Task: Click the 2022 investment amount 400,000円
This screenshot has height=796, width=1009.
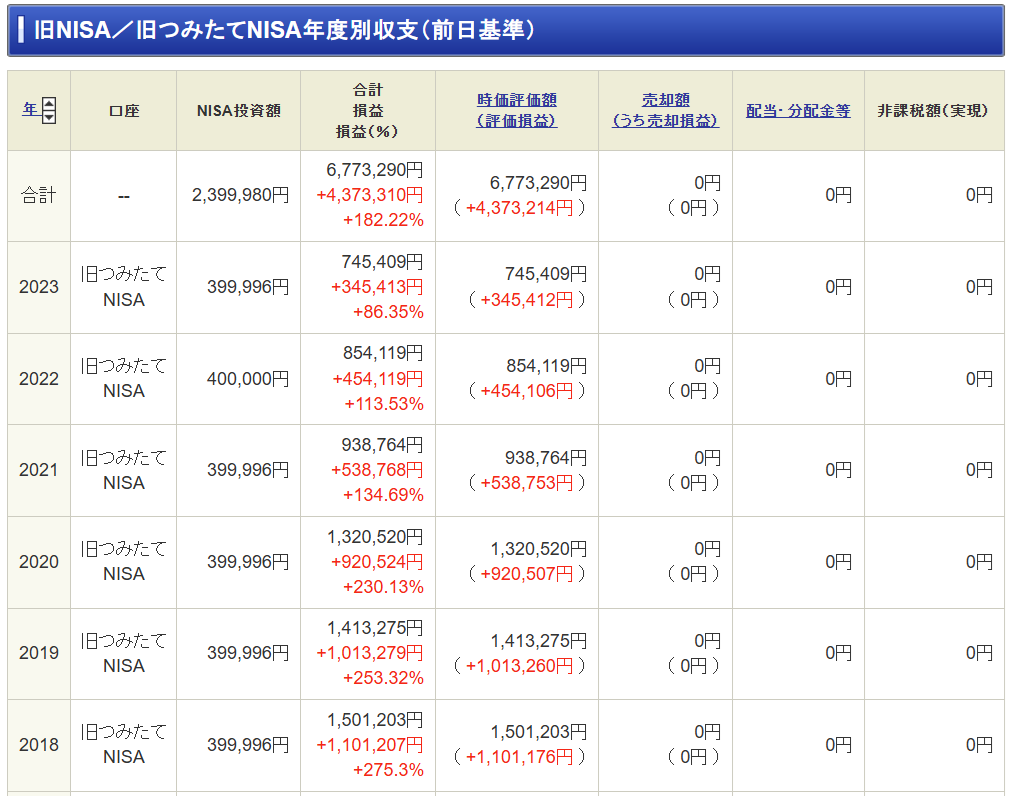Action: [x=248, y=378]
